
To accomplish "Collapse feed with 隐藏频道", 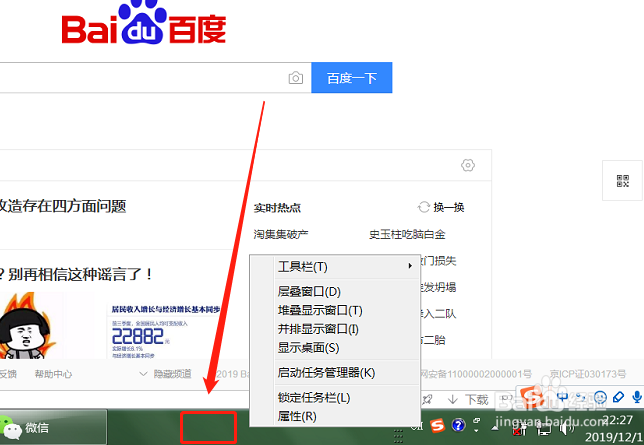I will (166, 374).
